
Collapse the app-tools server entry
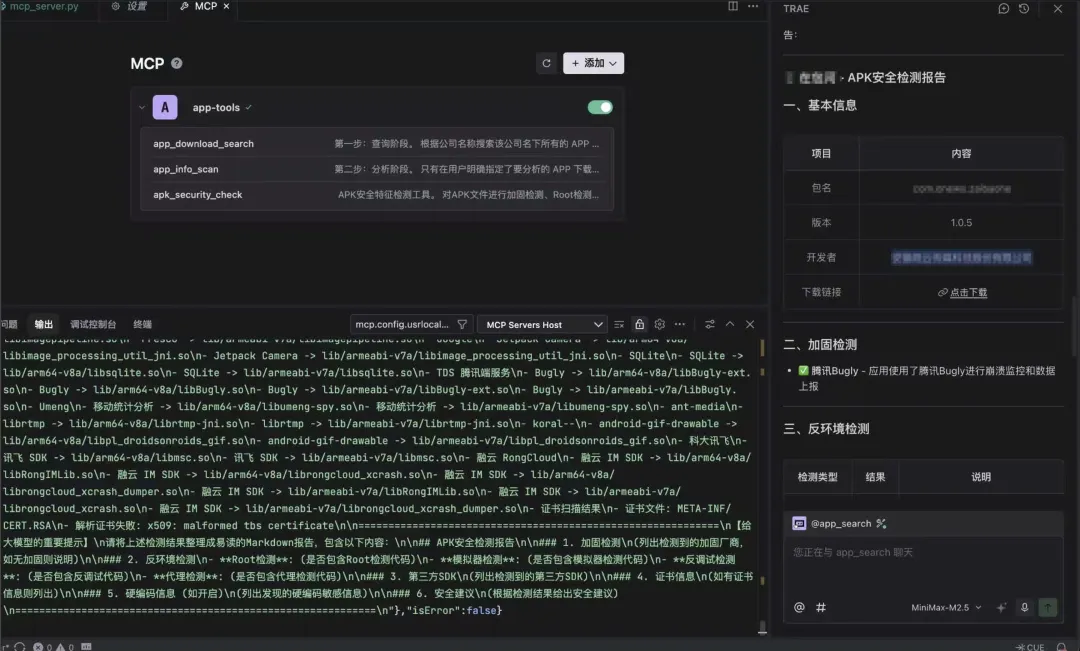(141, 107)
